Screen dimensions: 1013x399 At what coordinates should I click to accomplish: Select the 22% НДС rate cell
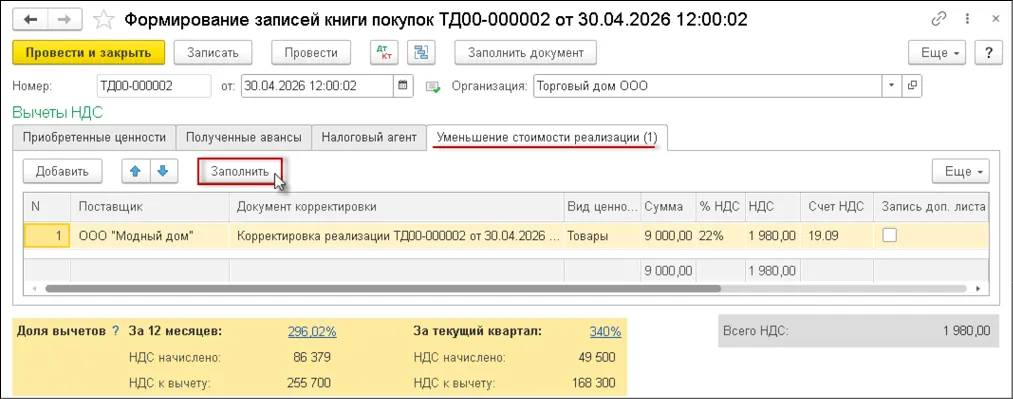(720, 236)
